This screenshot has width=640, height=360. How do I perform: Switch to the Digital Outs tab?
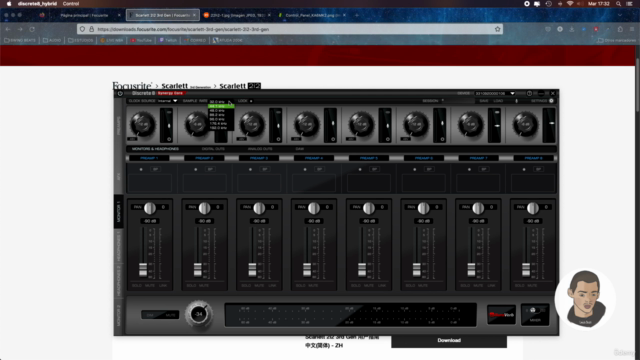(213, 149)
